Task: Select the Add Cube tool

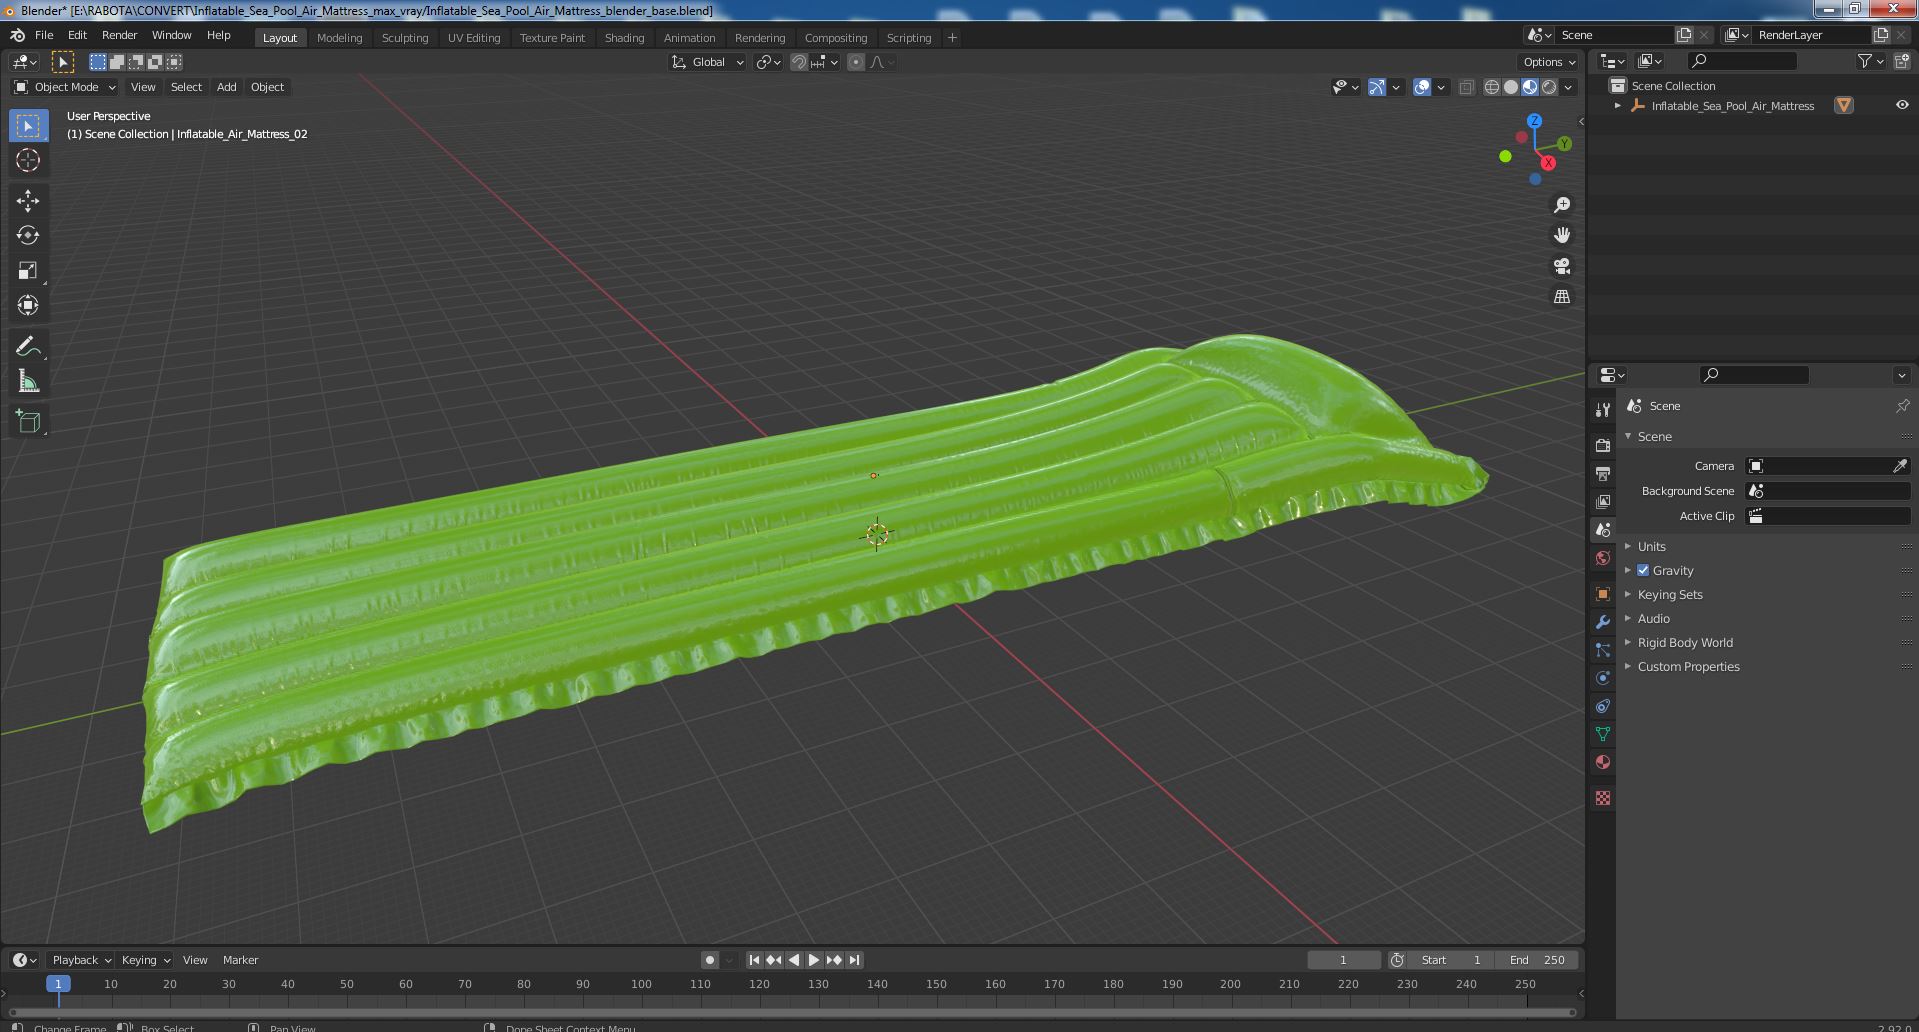Action: [28, 422]
